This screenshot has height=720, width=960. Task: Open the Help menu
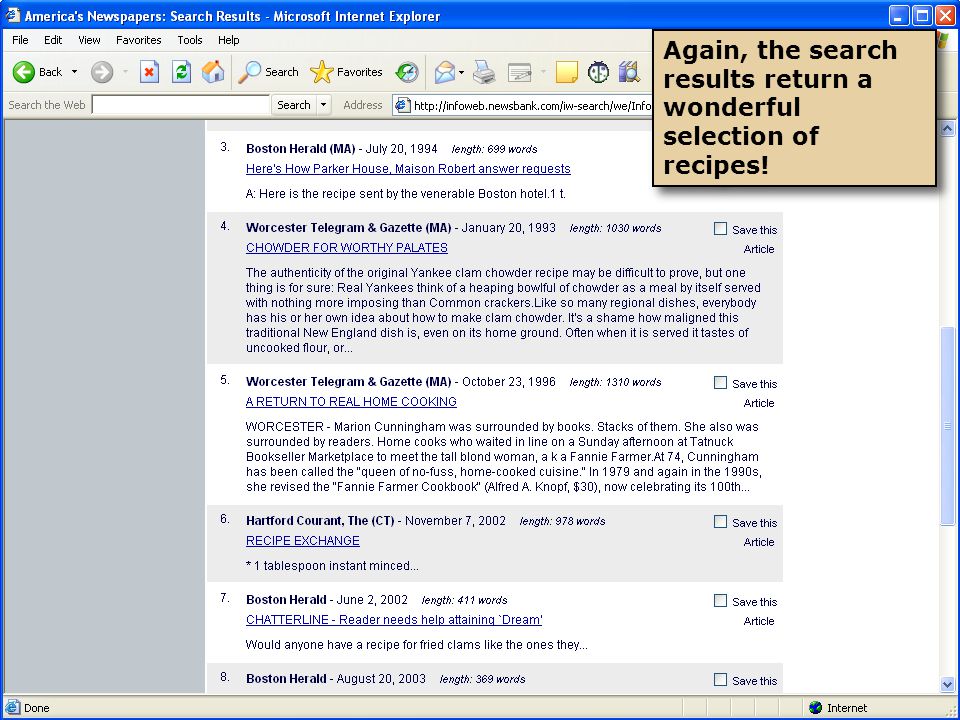click(x=228, y=40)
